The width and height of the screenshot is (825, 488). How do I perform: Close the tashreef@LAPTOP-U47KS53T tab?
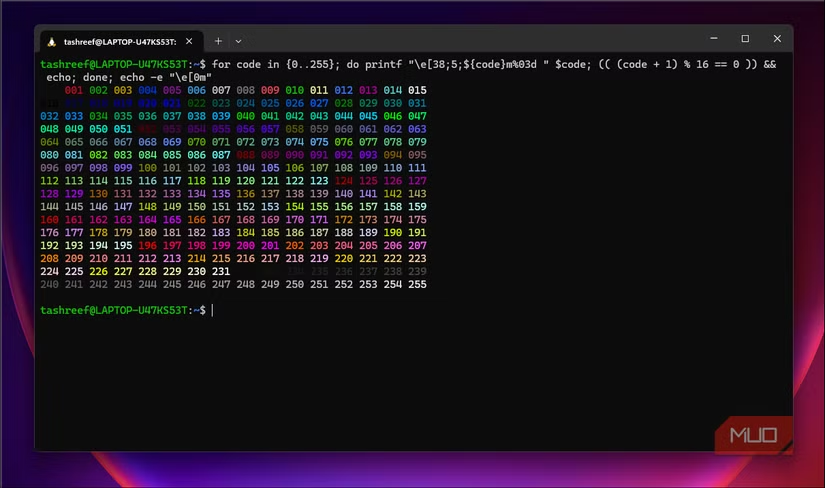point(191,41)
